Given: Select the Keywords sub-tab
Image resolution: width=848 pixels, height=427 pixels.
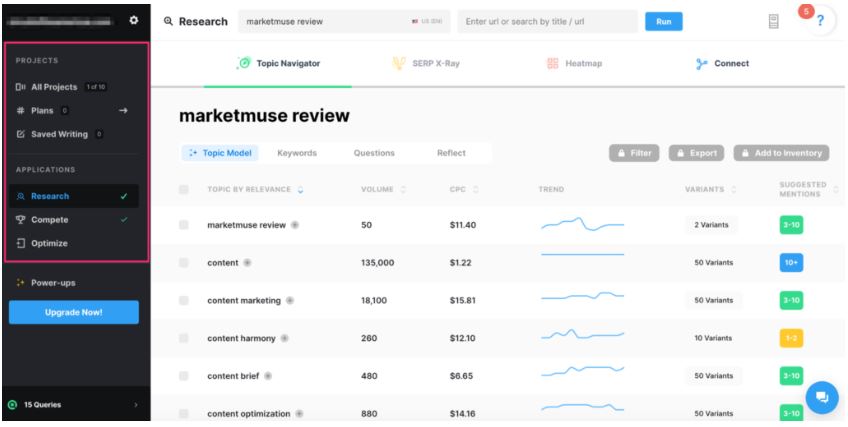Looking at the screenshot, I should point(297,153).
